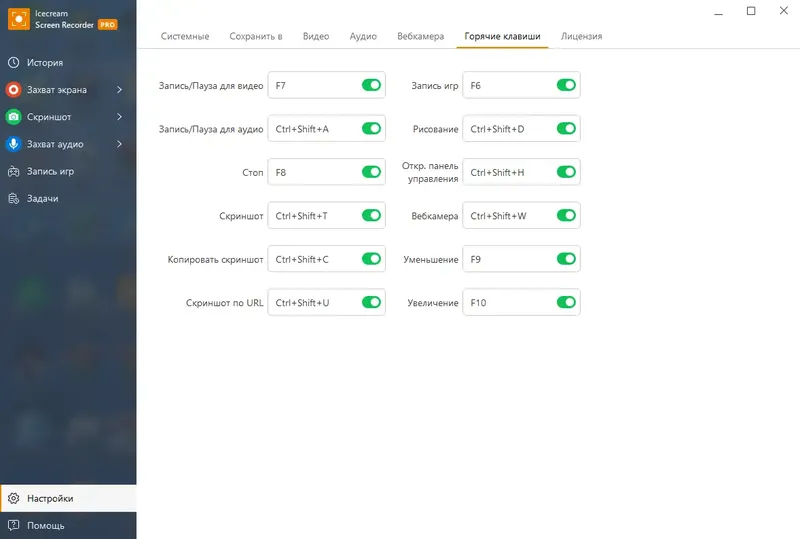The width and height of the screenshot is (800, 539).
Task: Click the Запись игр gamepad icon
Action: click(13, 172)
